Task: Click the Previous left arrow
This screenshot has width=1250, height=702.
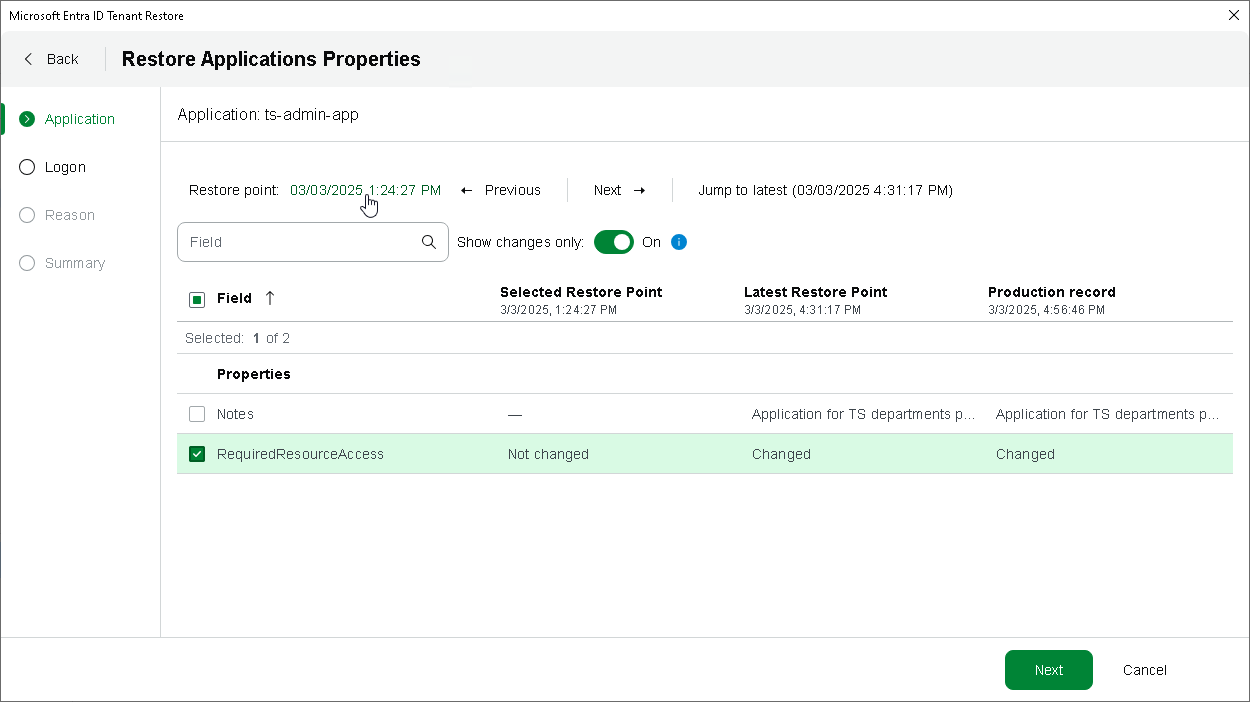Action: (x=467, y=190)
